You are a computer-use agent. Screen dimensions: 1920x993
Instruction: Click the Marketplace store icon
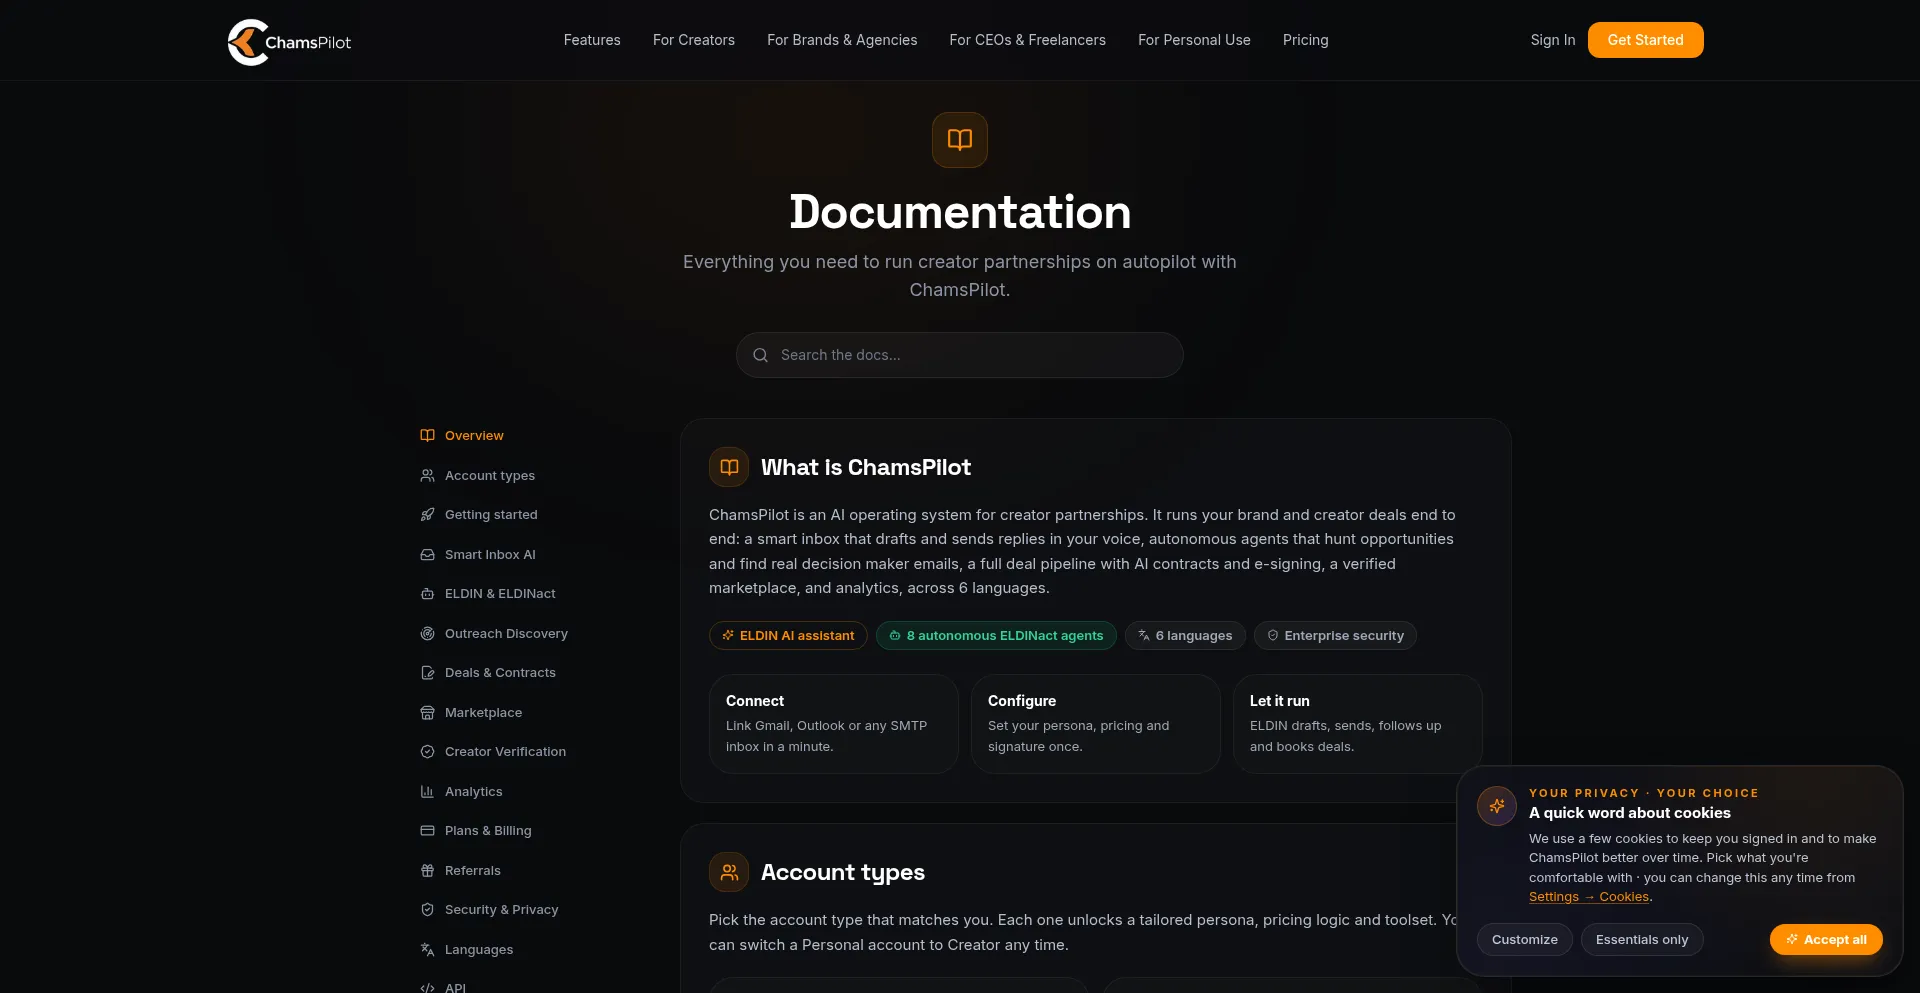(427, 712)
